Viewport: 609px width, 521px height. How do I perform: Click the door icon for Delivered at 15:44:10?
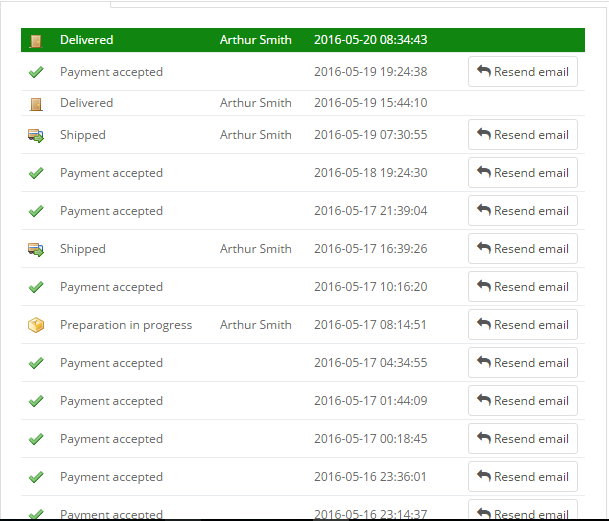36,104
